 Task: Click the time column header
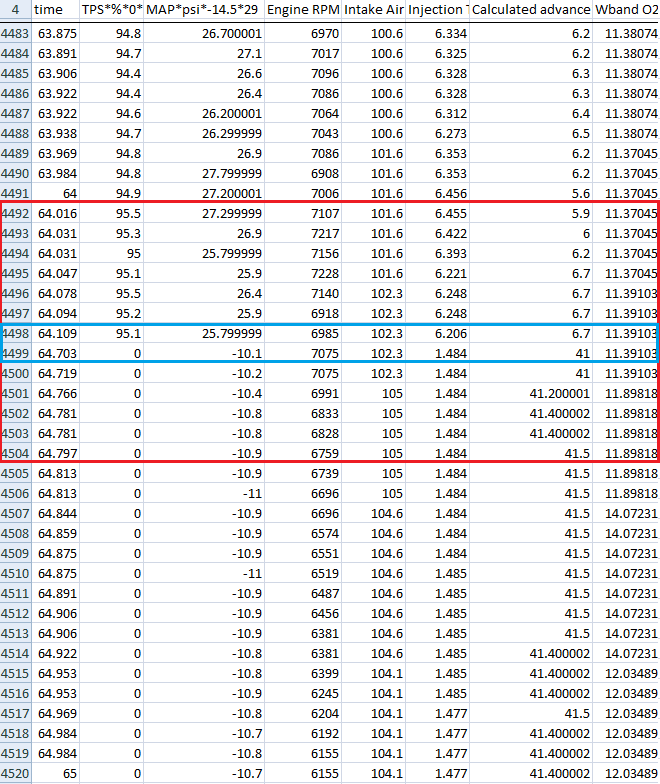coord(56,10)
